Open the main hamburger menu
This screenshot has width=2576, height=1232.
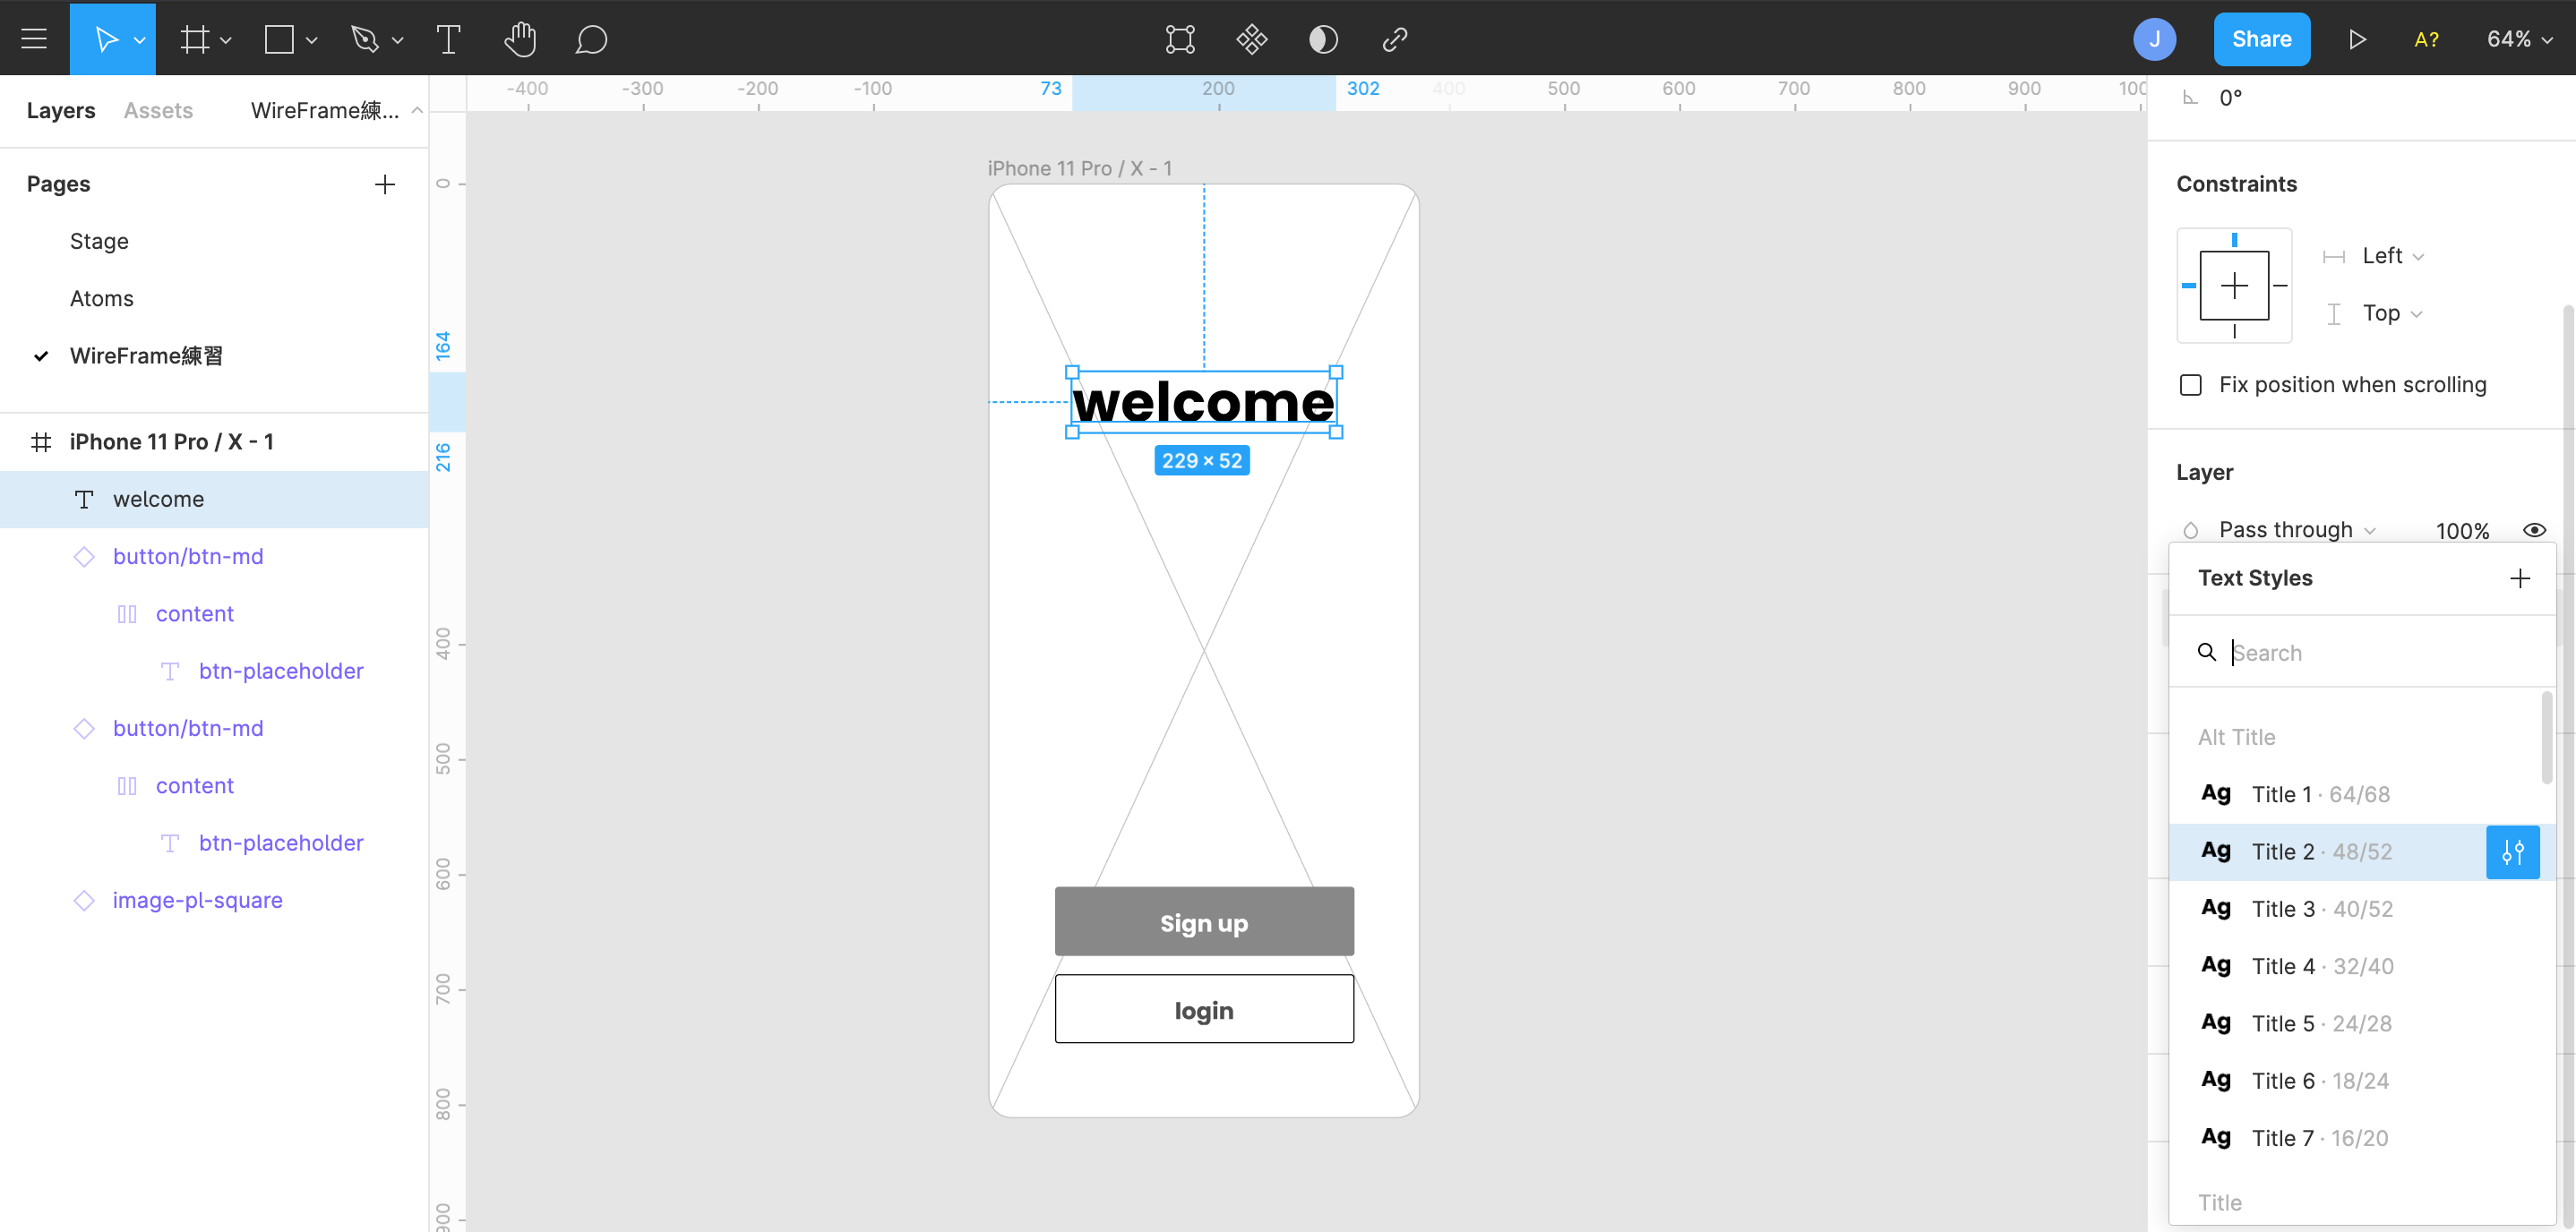[x=34, y=39]
